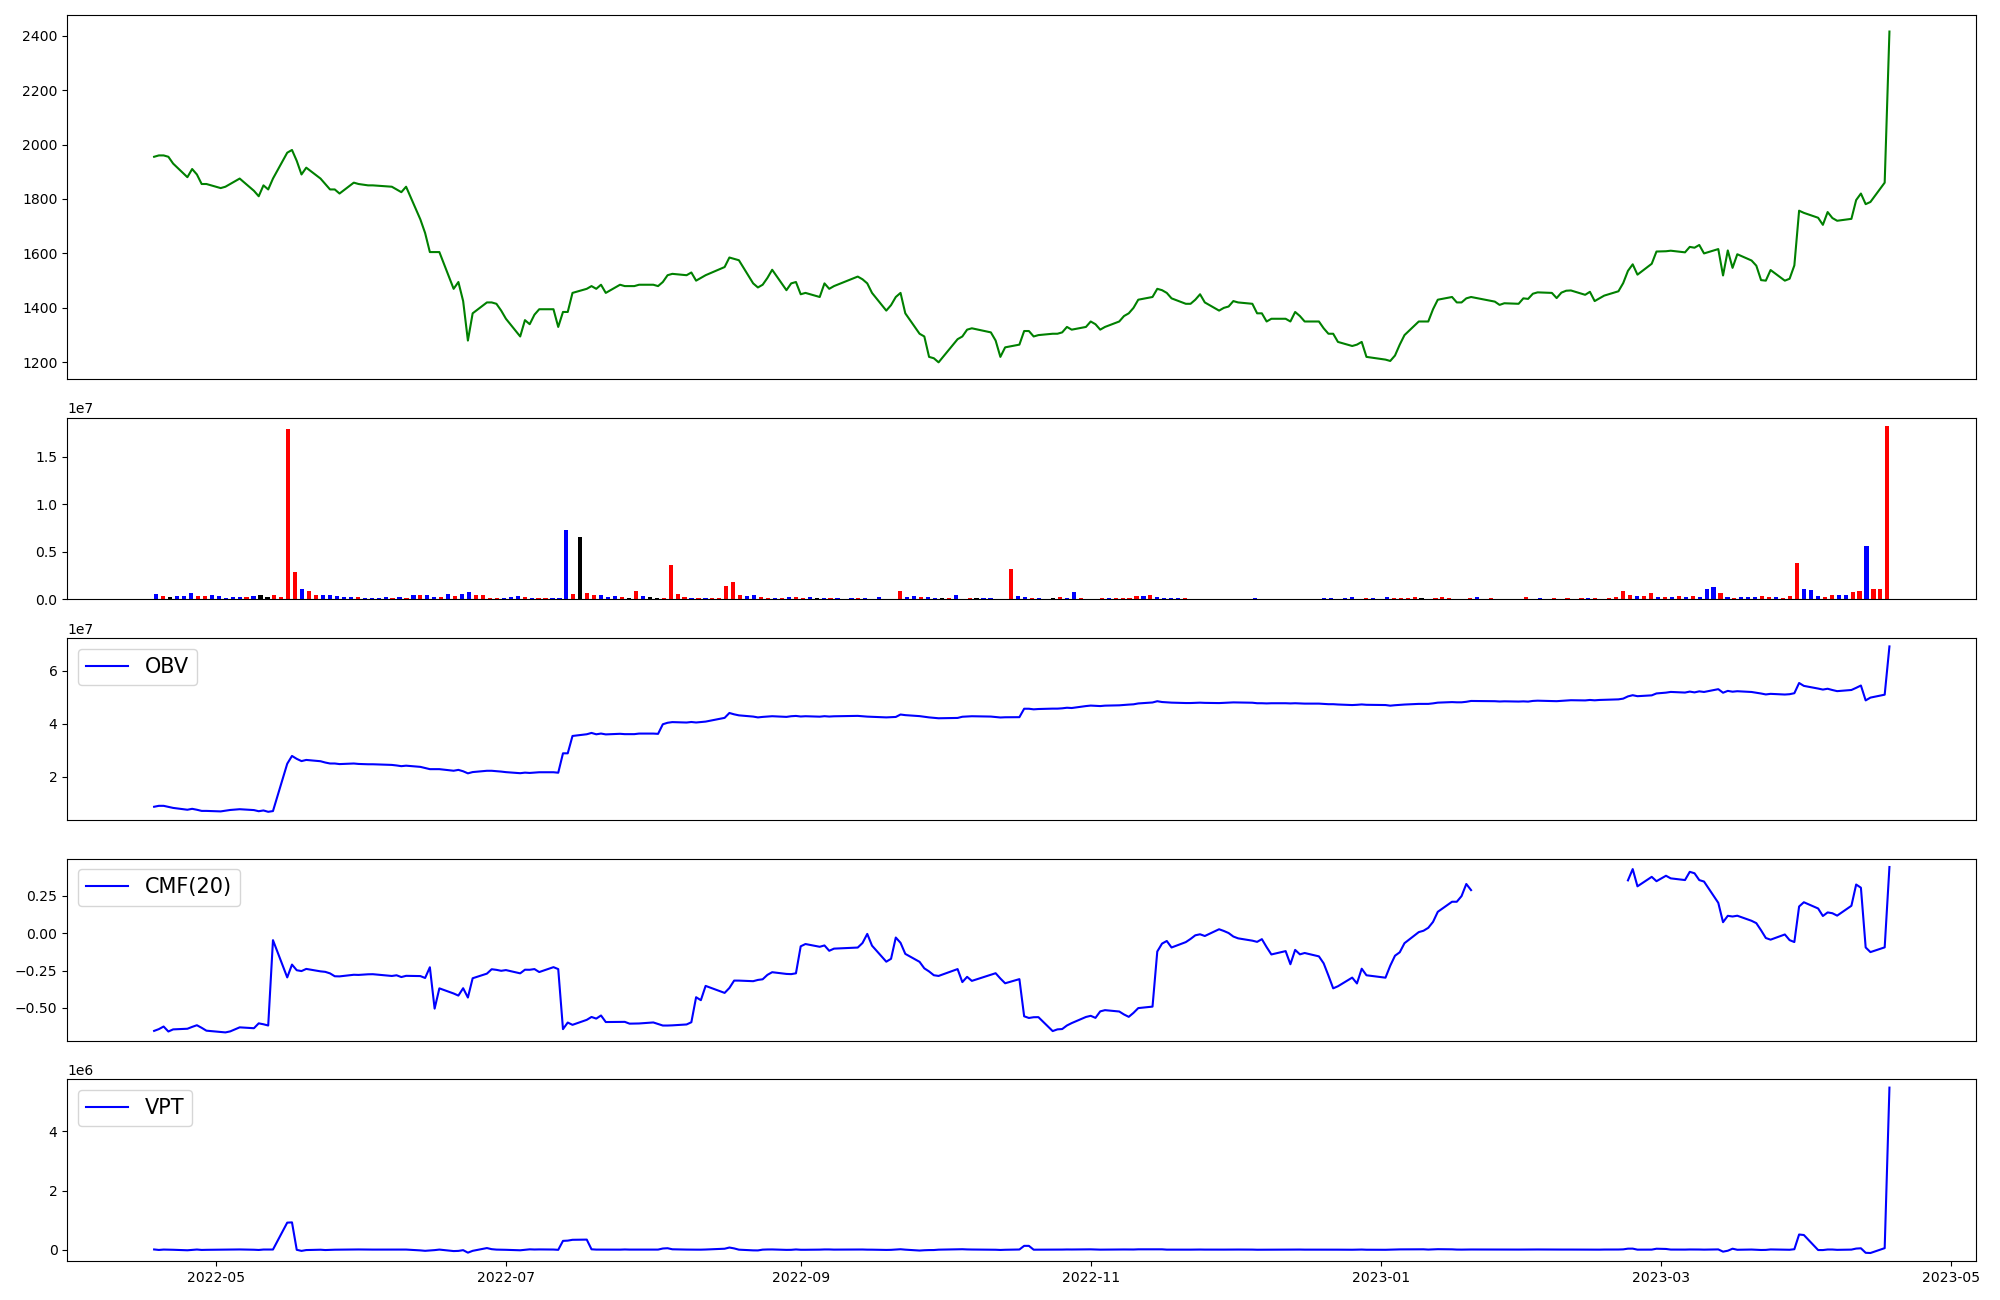Image resolution: width=2000 pixels, height=1300 pixels.
Task: Click the rightmost tall red volume bar
Action: tap(1887, 513)
